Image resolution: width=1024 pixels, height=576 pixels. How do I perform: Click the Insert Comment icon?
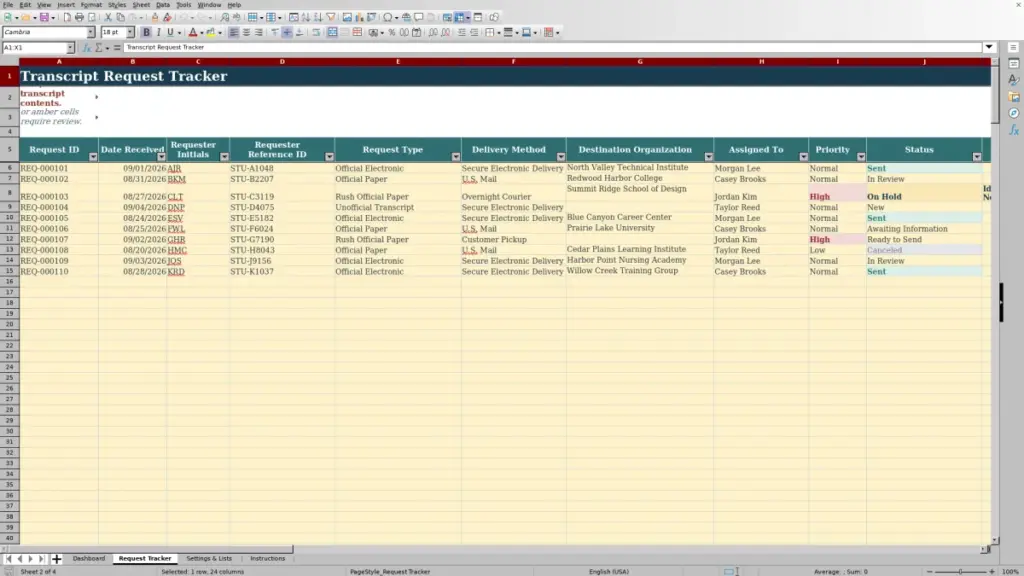point(419,18)
